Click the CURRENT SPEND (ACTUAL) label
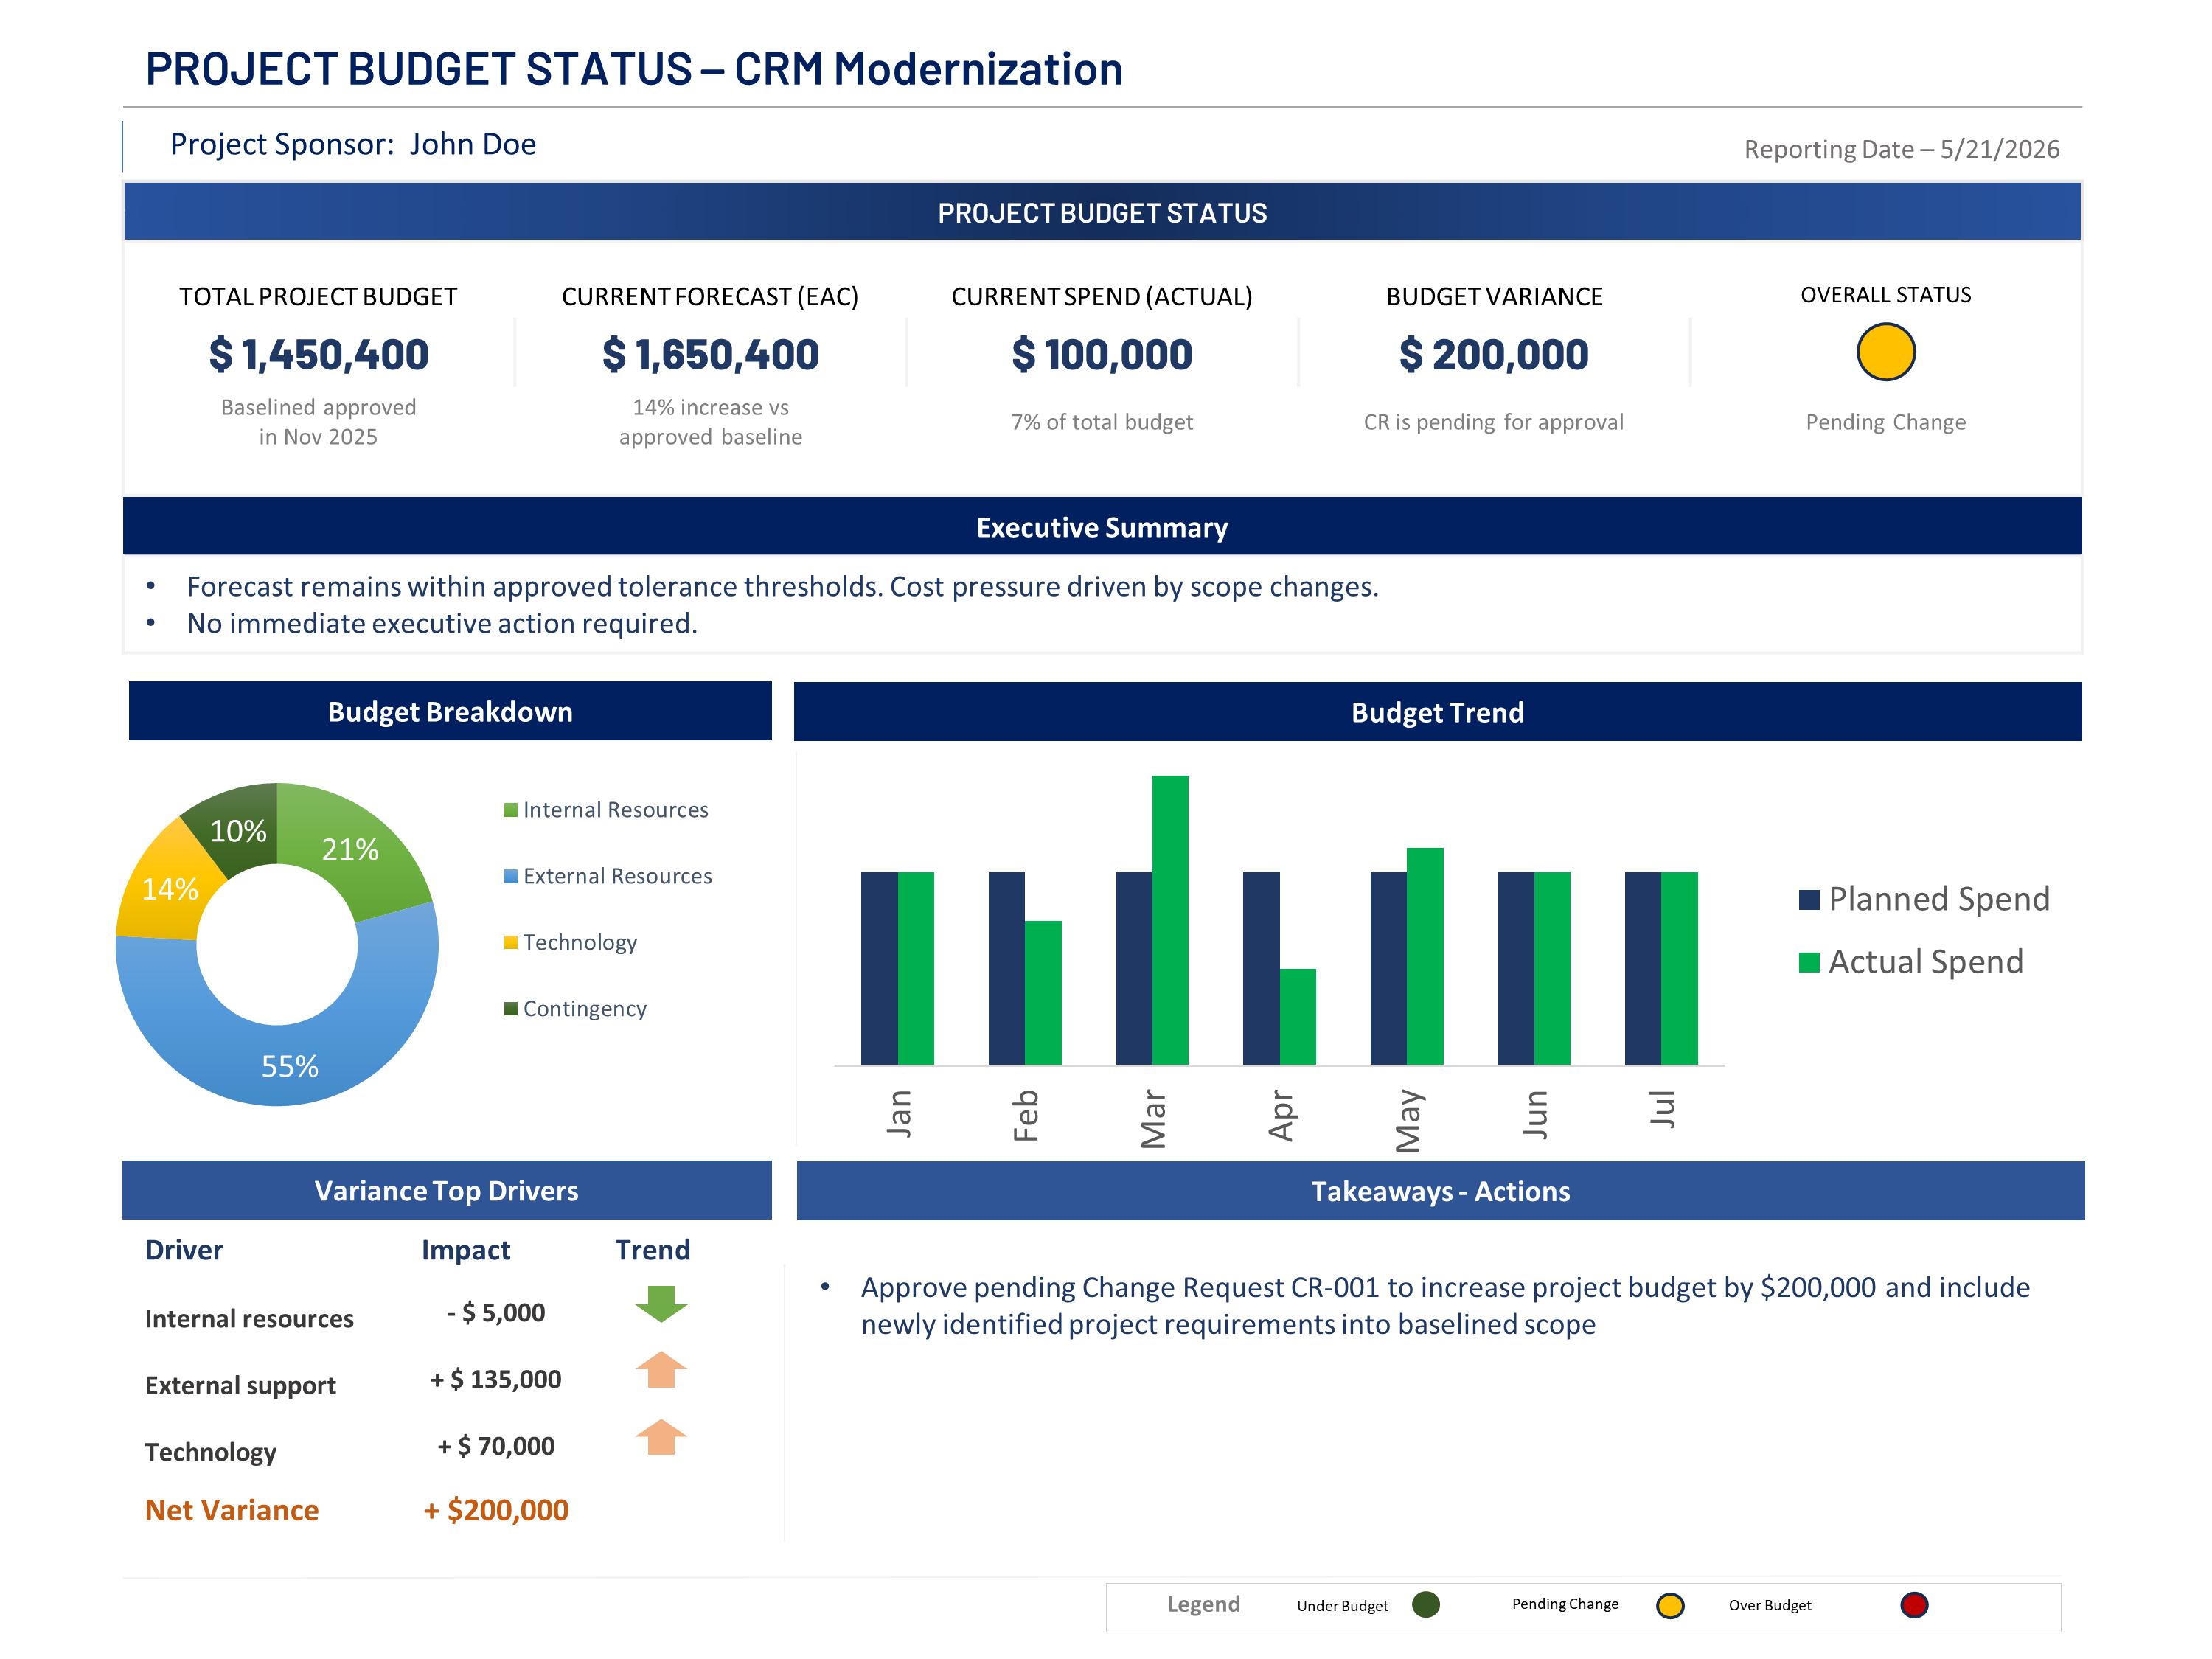The width and height of the screenshot is (2212, 1659). 1102,297
